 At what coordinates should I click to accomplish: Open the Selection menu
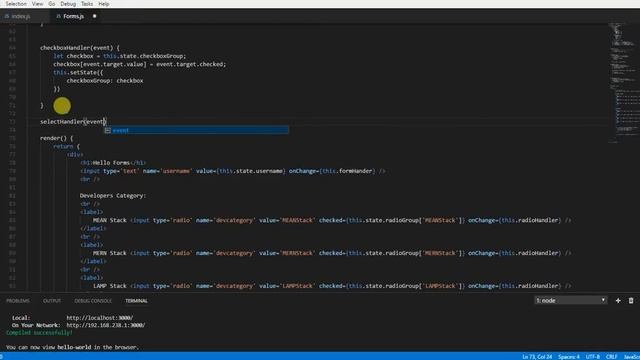16,4
